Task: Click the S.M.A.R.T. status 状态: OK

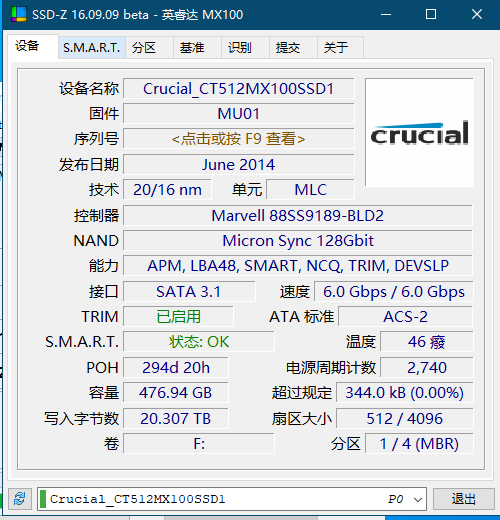Action: [199, 342]
